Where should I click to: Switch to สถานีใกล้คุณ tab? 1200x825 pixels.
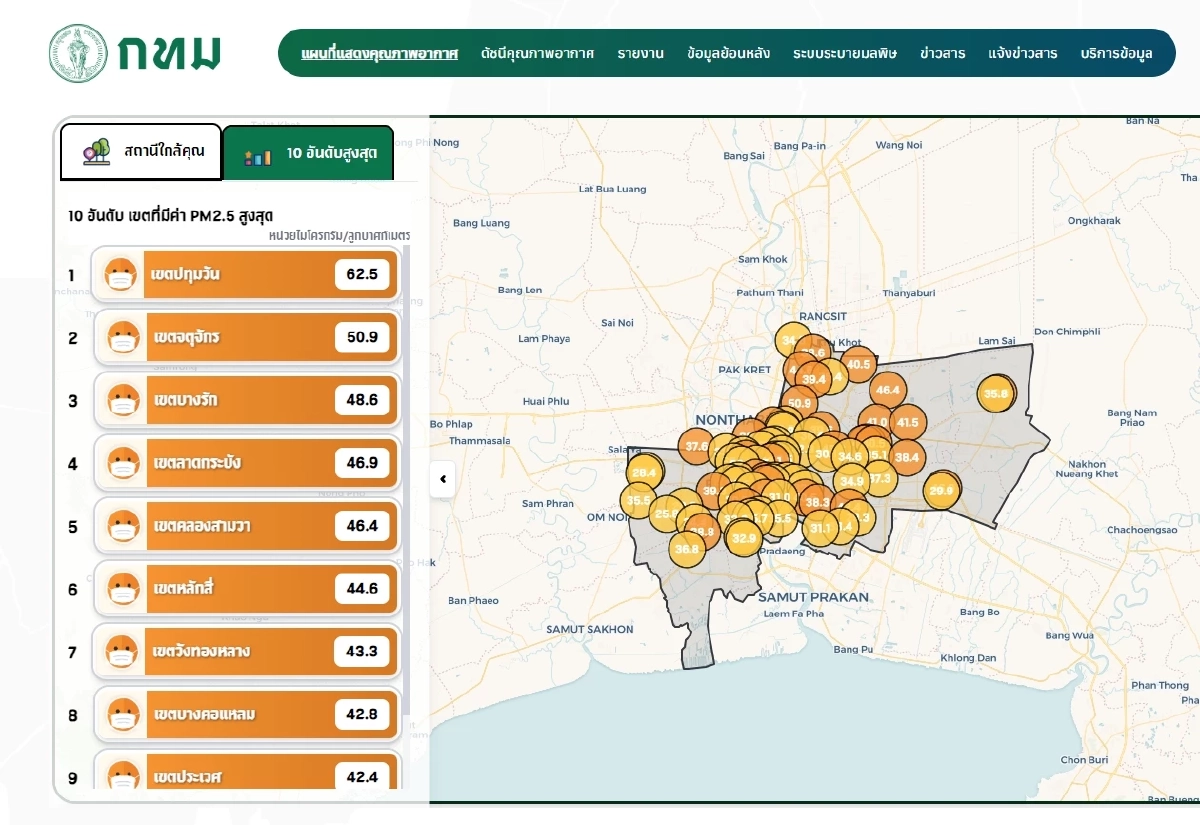(141, 152)
